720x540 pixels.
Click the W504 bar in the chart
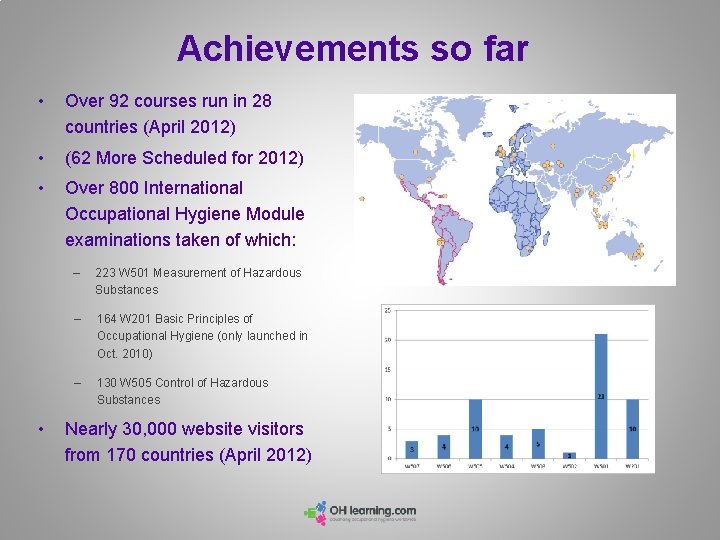(x=506, y=447)
